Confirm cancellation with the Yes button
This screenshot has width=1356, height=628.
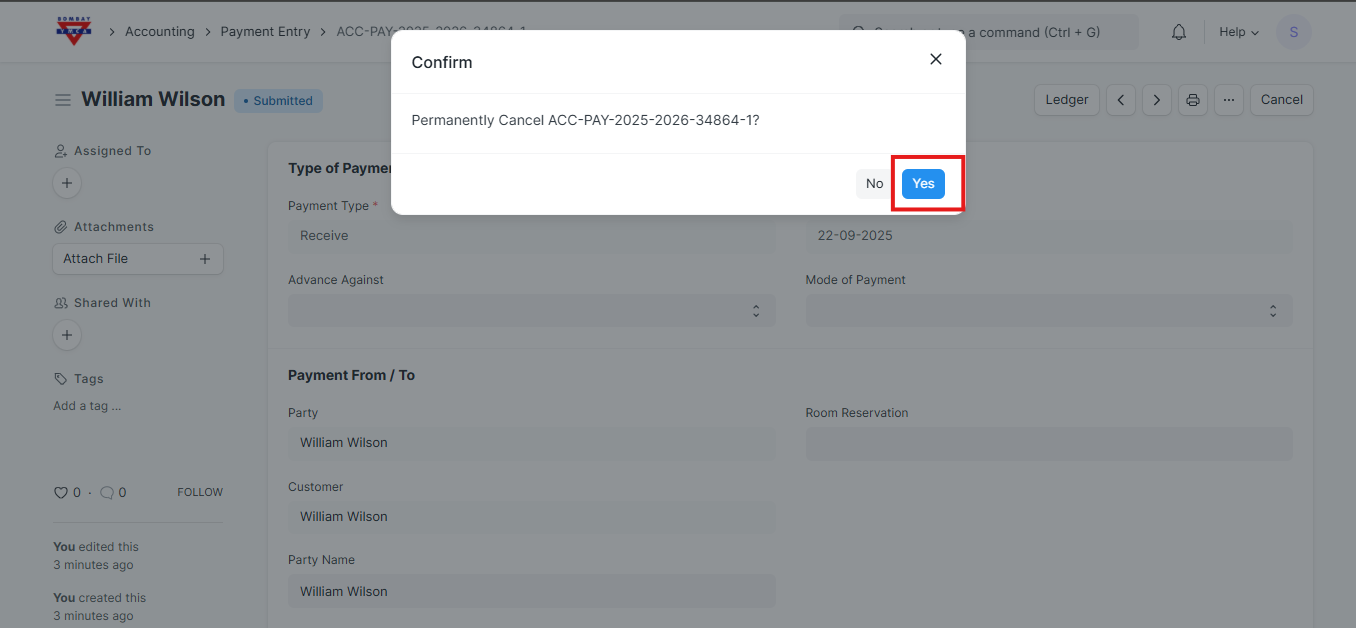click(923, 184)
